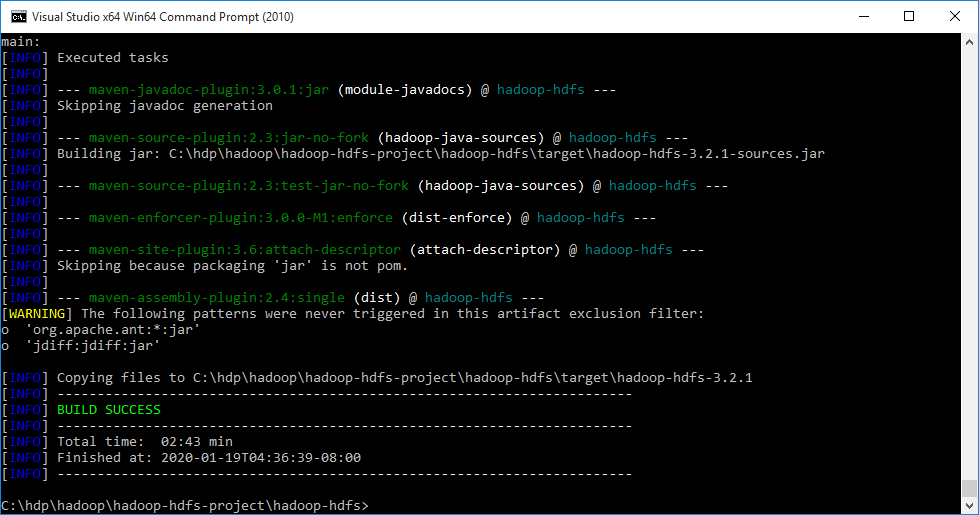Click the maven-enforcer-plugin:3.0.0-M1:enforce text

[x=240, y=217]
